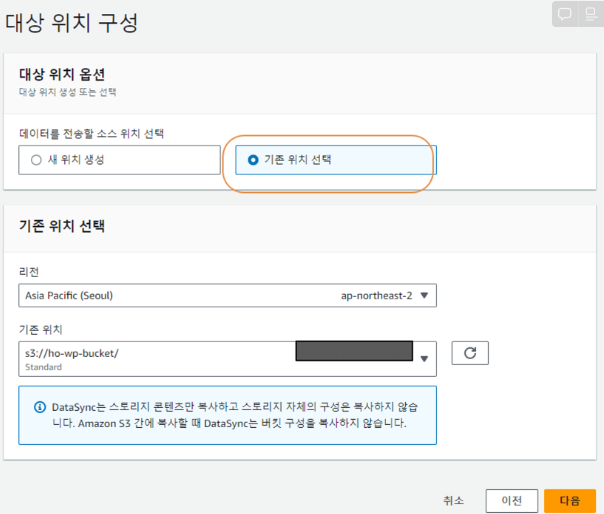The image size is (604, 514).
Task: Click the panel layout icon at top right
Action: 591,14
